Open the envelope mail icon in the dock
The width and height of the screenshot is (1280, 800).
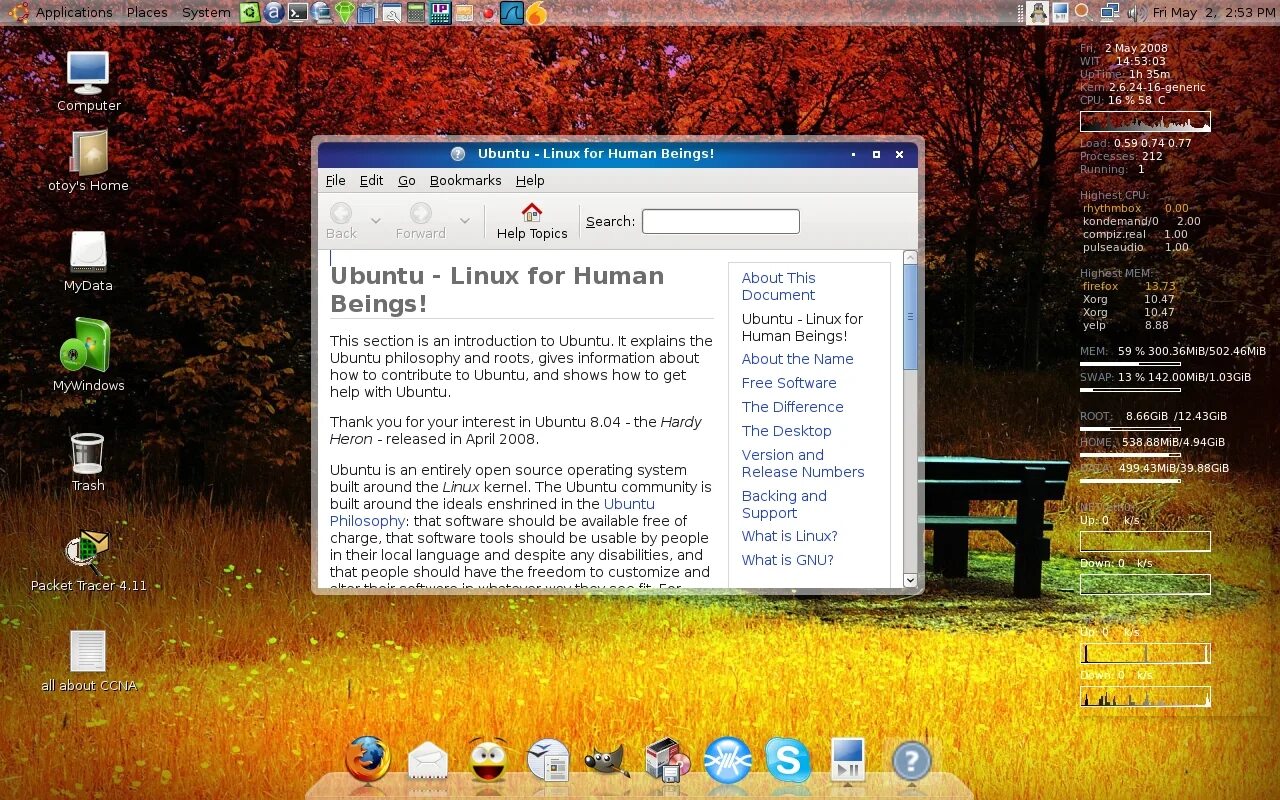427,762
